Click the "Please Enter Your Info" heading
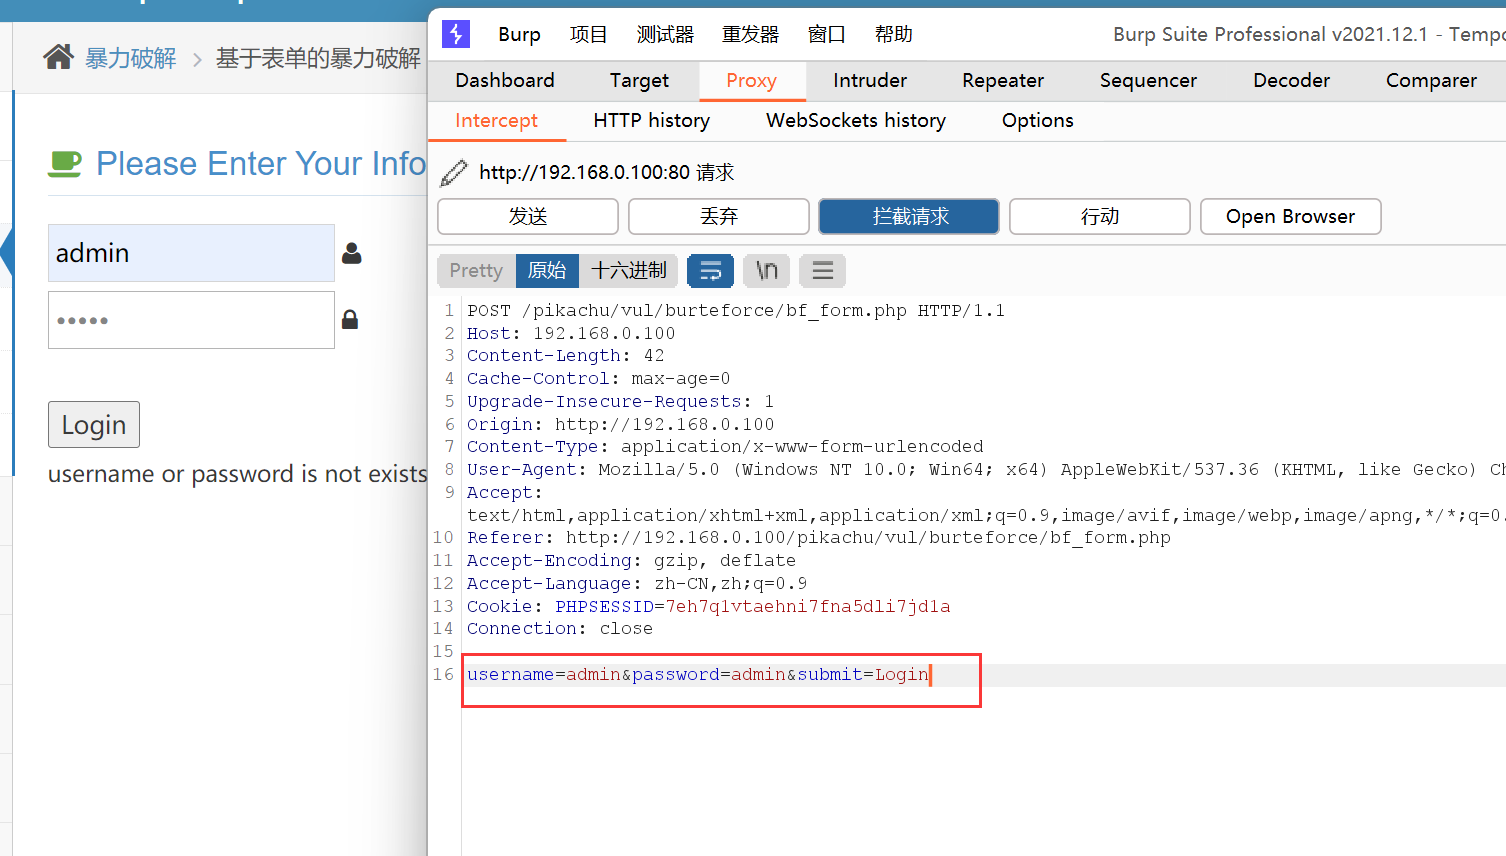This screenshot has height=856, width=1506. click(261, 164)
